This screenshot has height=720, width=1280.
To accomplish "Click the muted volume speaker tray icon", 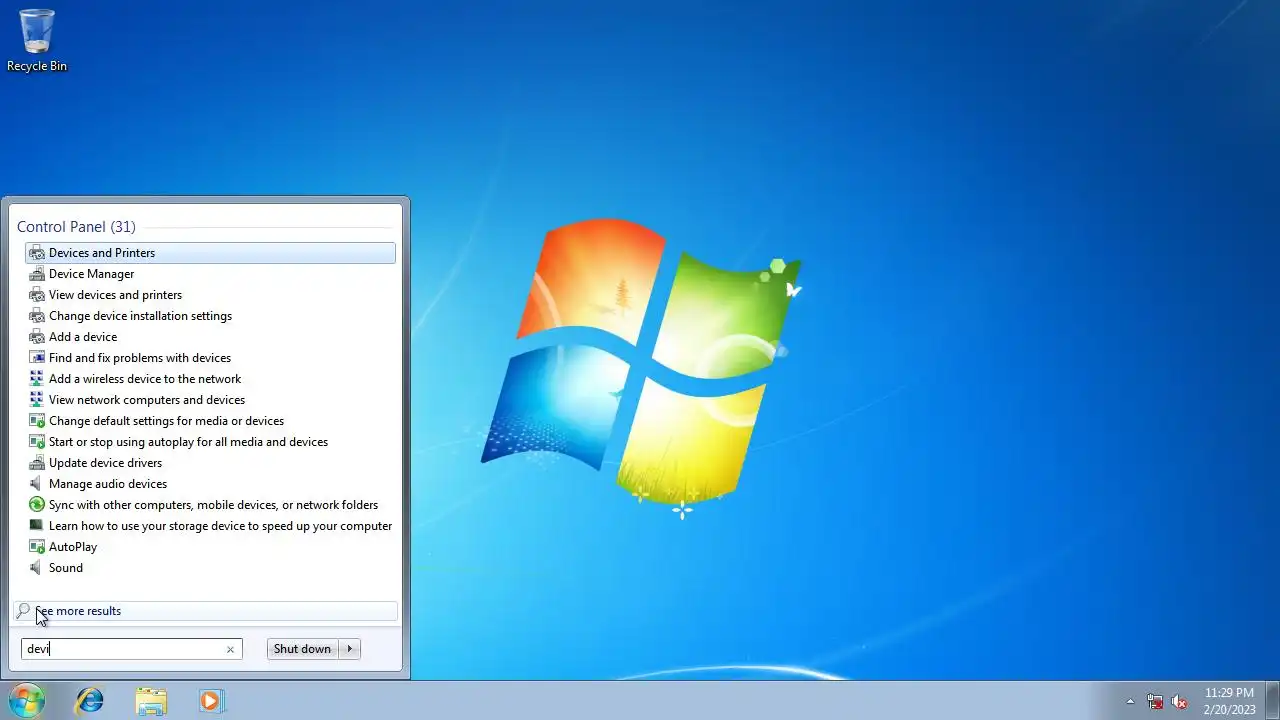I will tap(1179, 701).
